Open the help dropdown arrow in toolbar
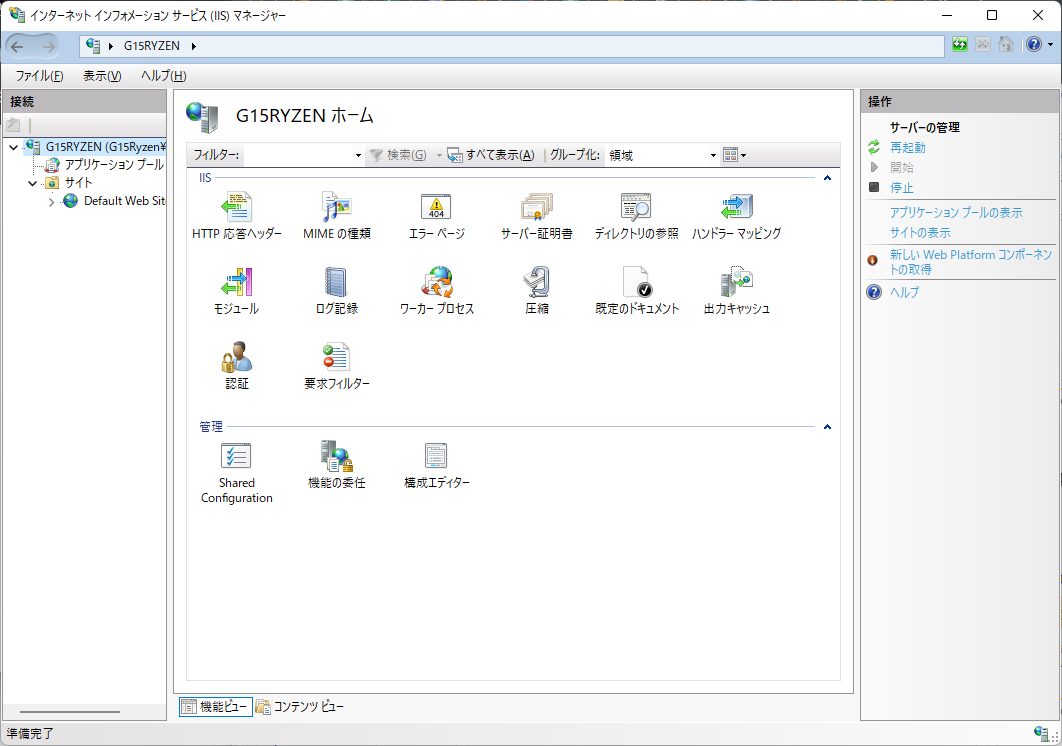Screen dimensions: 1062x746 click(1050, 45)
